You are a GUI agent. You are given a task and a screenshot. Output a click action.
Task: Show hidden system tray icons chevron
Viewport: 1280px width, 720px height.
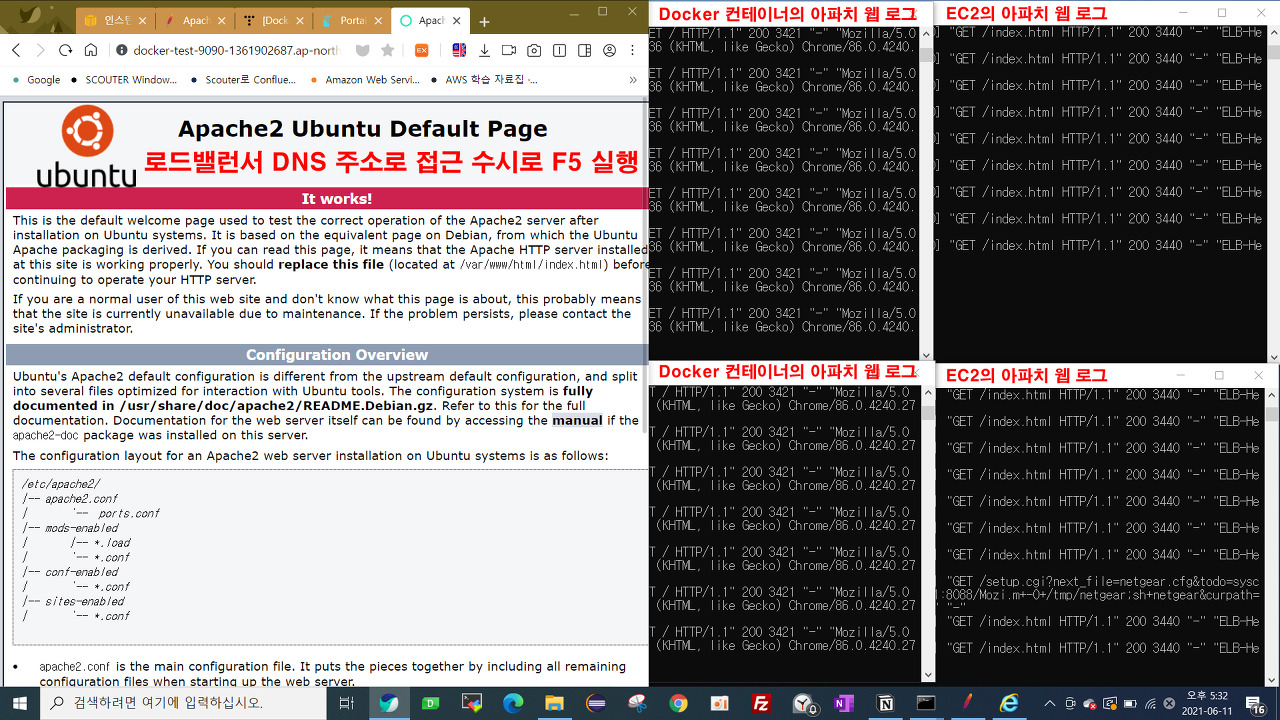(1049, 703)
